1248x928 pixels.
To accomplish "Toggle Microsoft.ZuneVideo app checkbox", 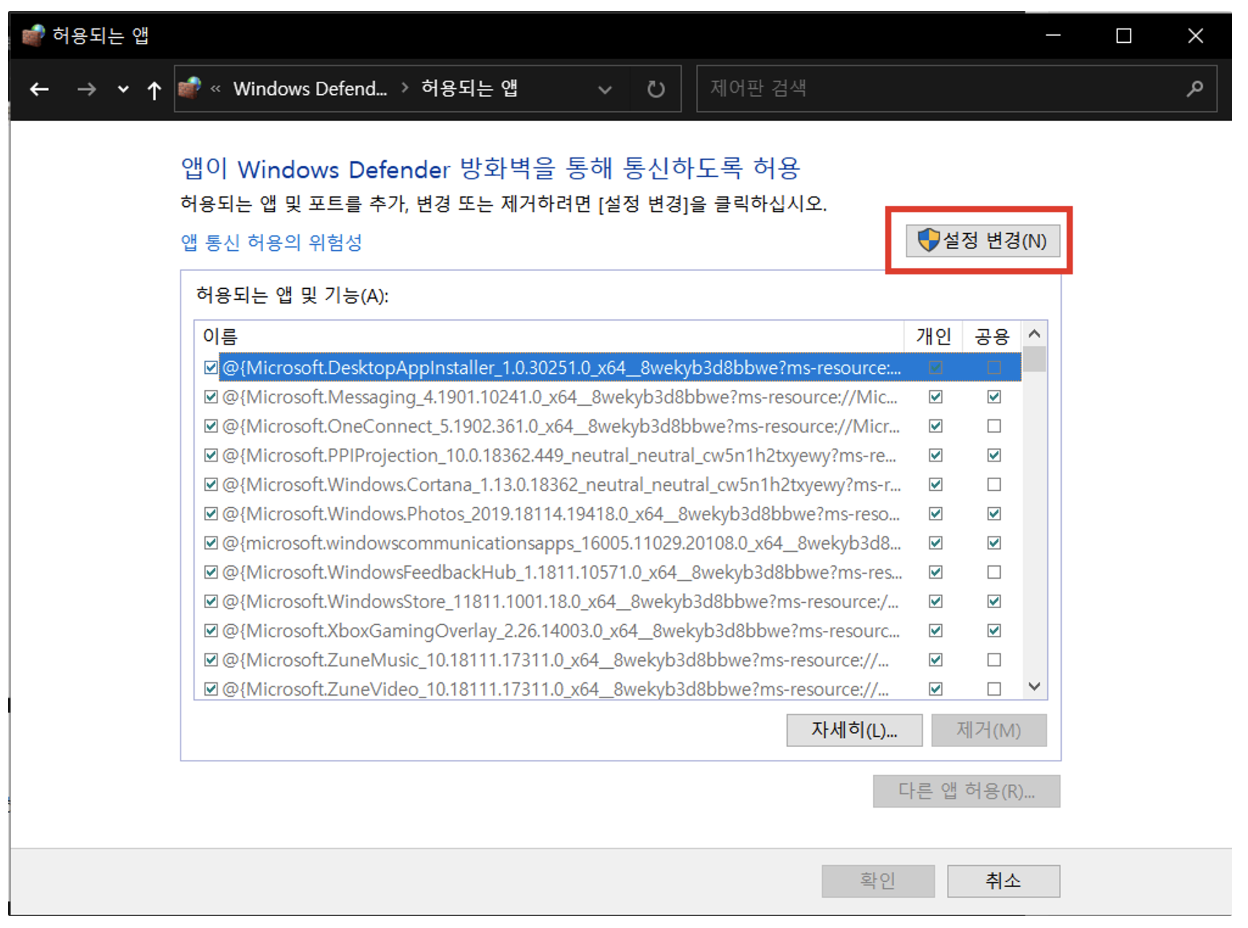I will (210, 689).
